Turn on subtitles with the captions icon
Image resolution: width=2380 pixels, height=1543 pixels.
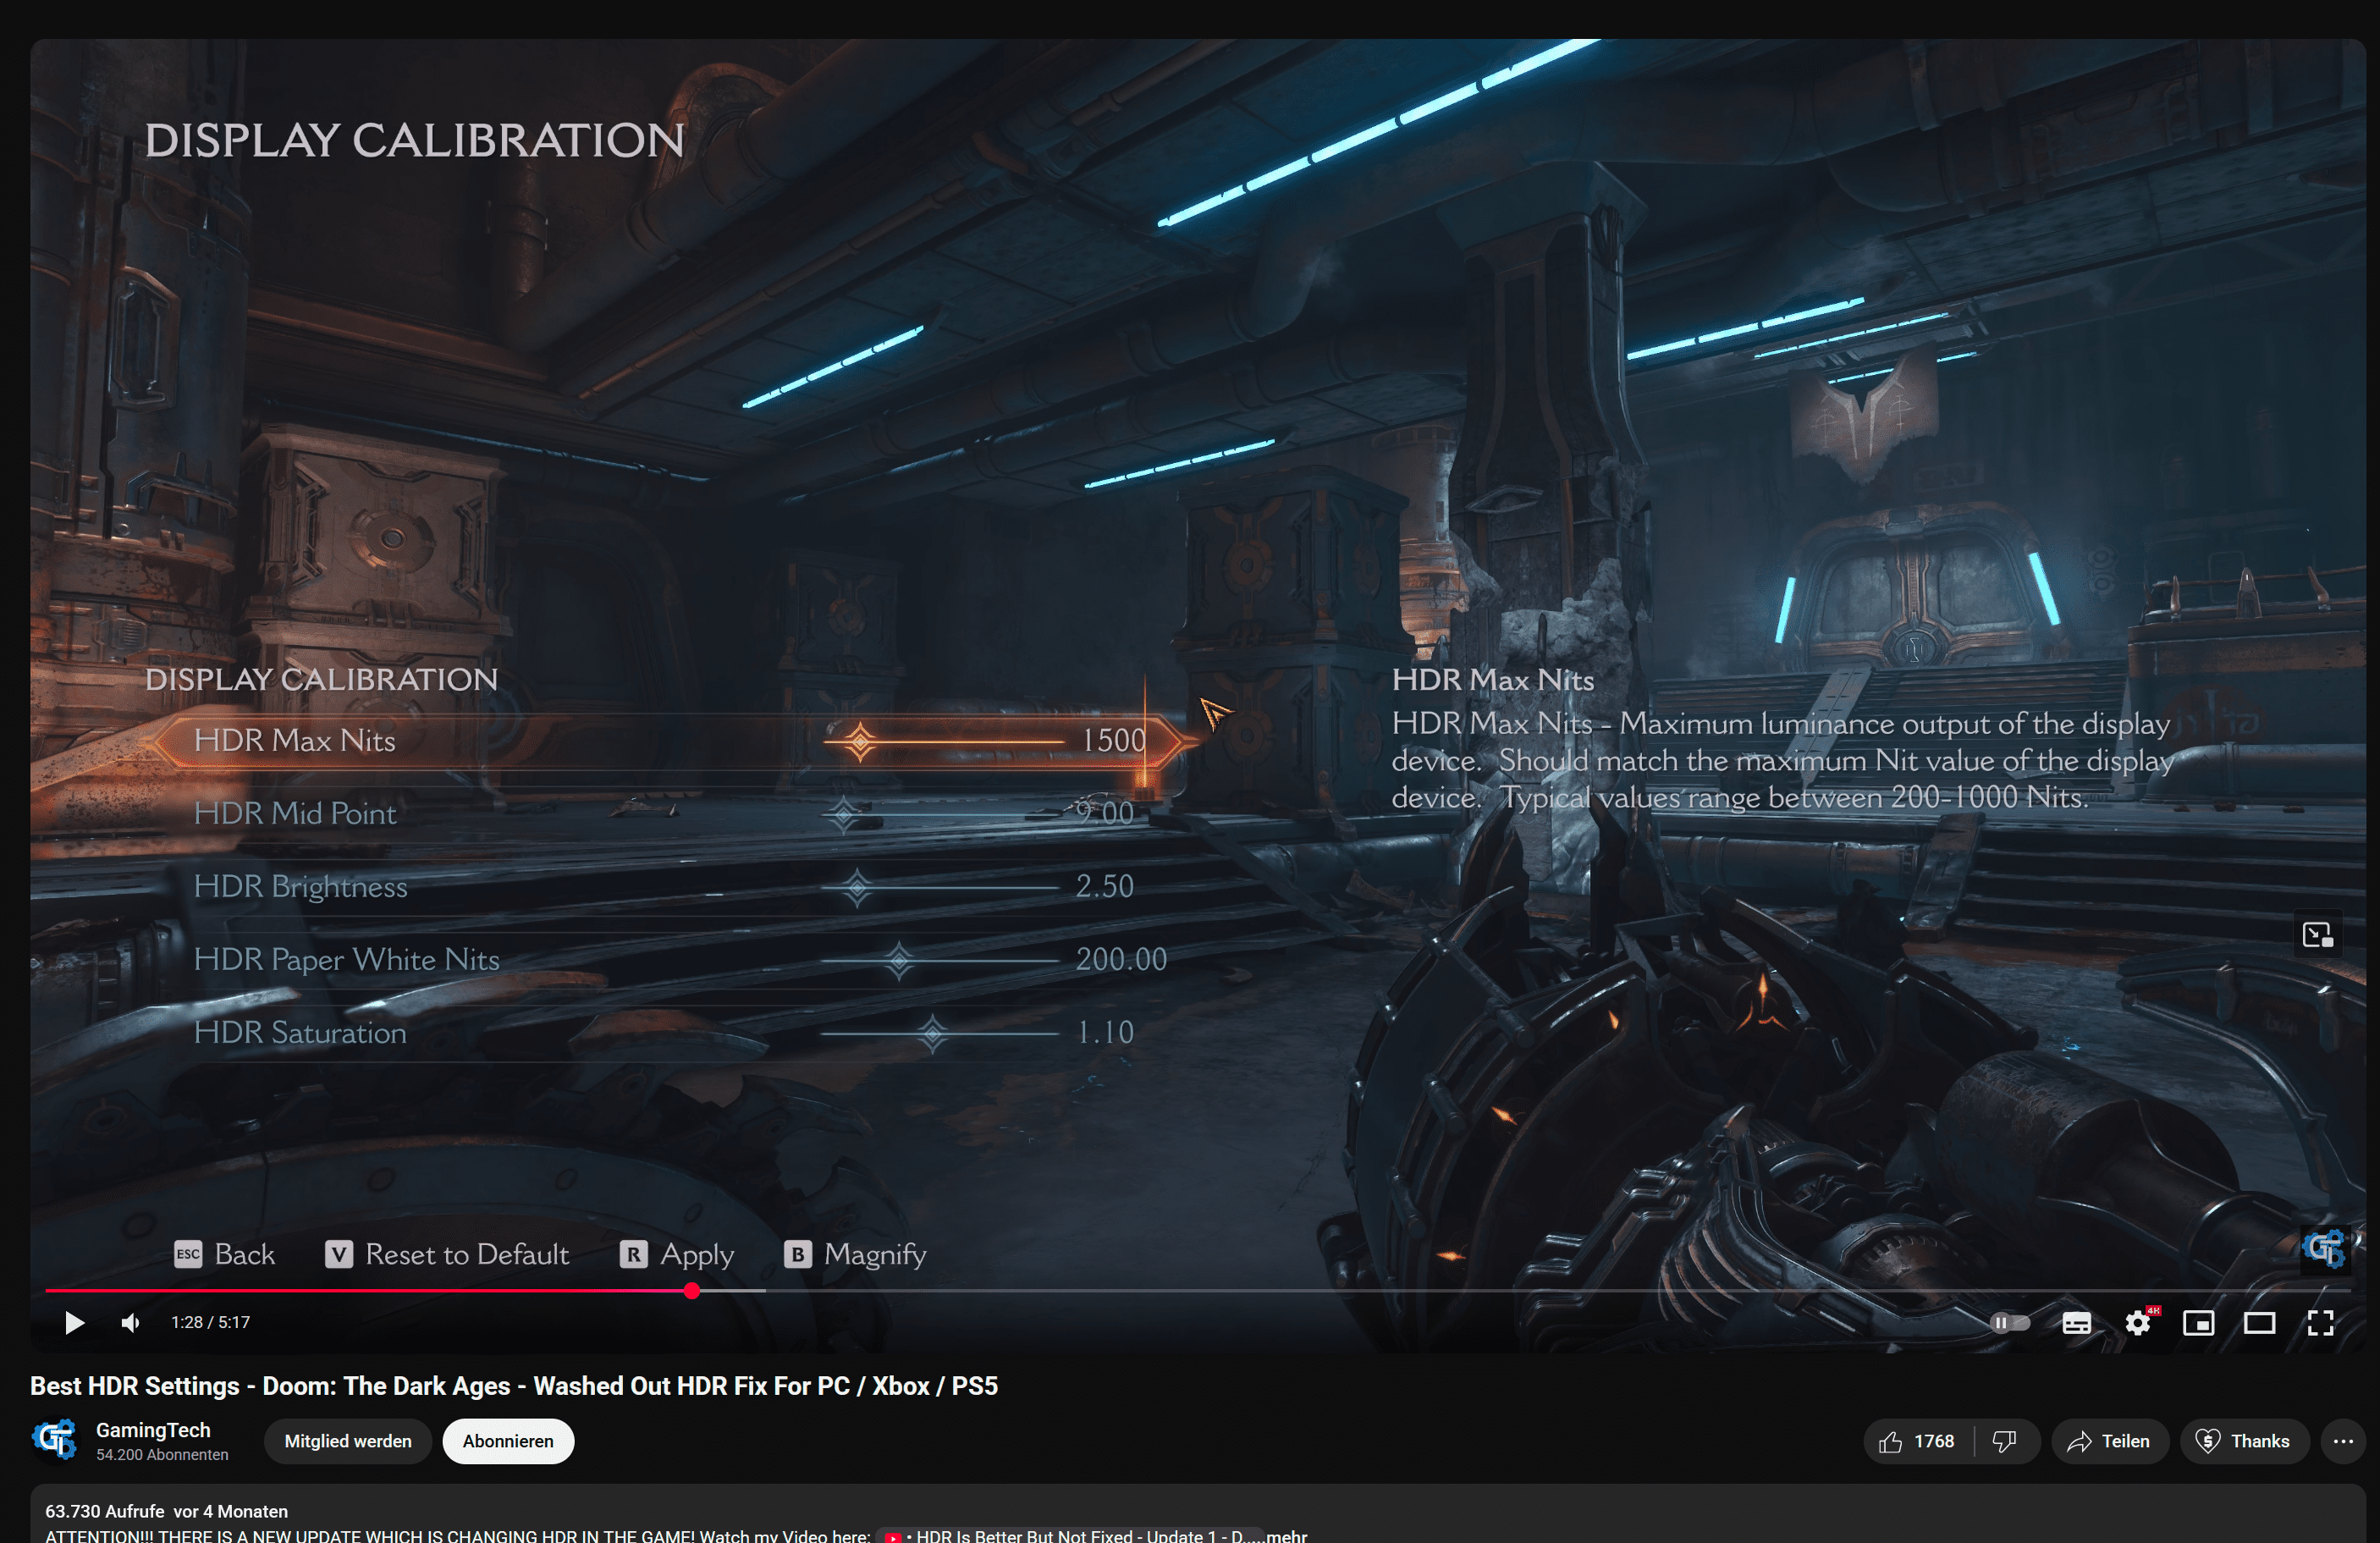pyautogui.click(x=2076, y=1323)
